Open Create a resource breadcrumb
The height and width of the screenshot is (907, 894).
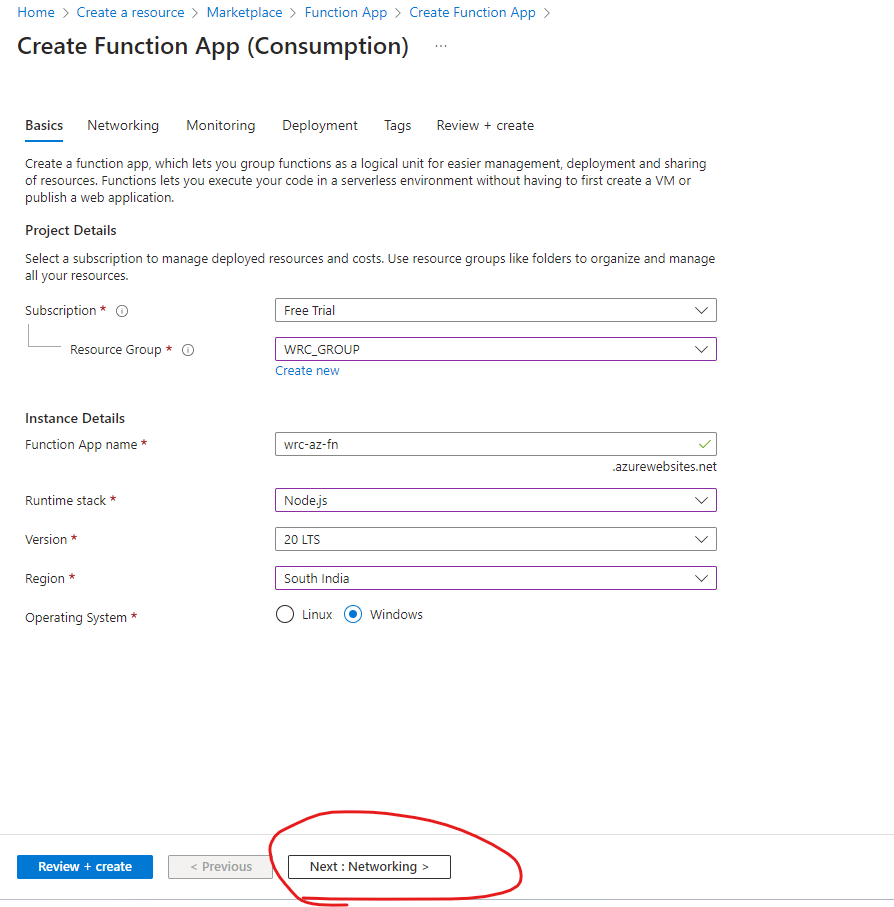coord(130,13)
